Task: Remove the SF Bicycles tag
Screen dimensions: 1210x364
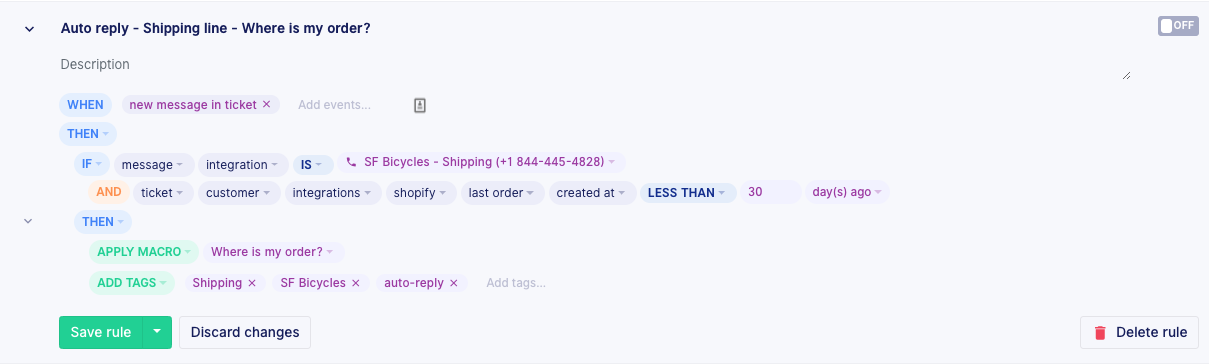Action: [x=355, y=283]
